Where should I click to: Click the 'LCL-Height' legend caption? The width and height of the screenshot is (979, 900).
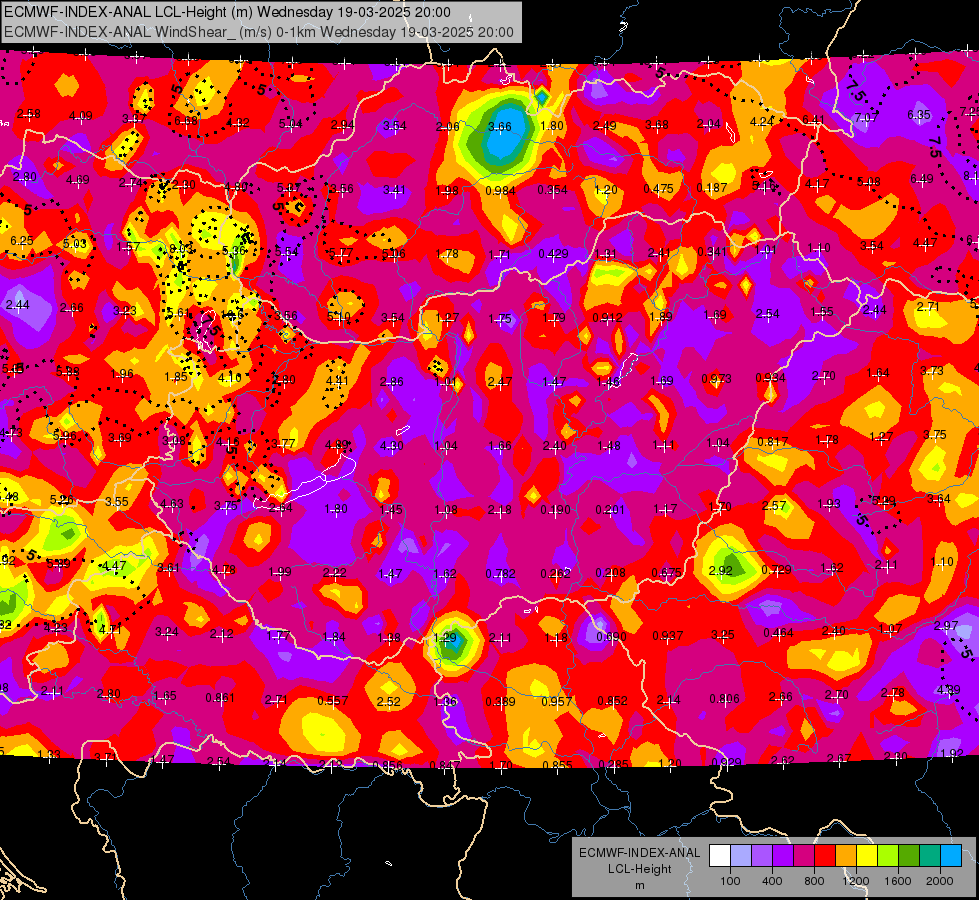click(x=639, y=869)
